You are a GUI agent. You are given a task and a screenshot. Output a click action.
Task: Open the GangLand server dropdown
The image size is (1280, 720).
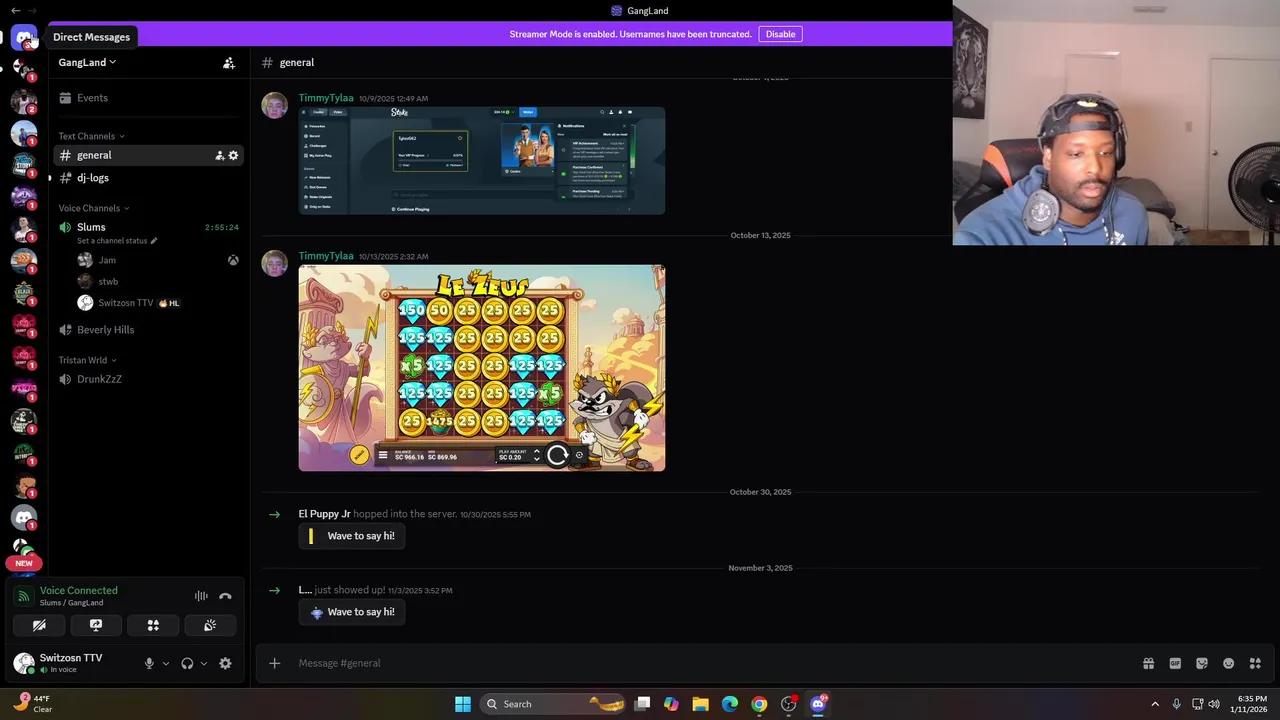click(x=87, y=62)
